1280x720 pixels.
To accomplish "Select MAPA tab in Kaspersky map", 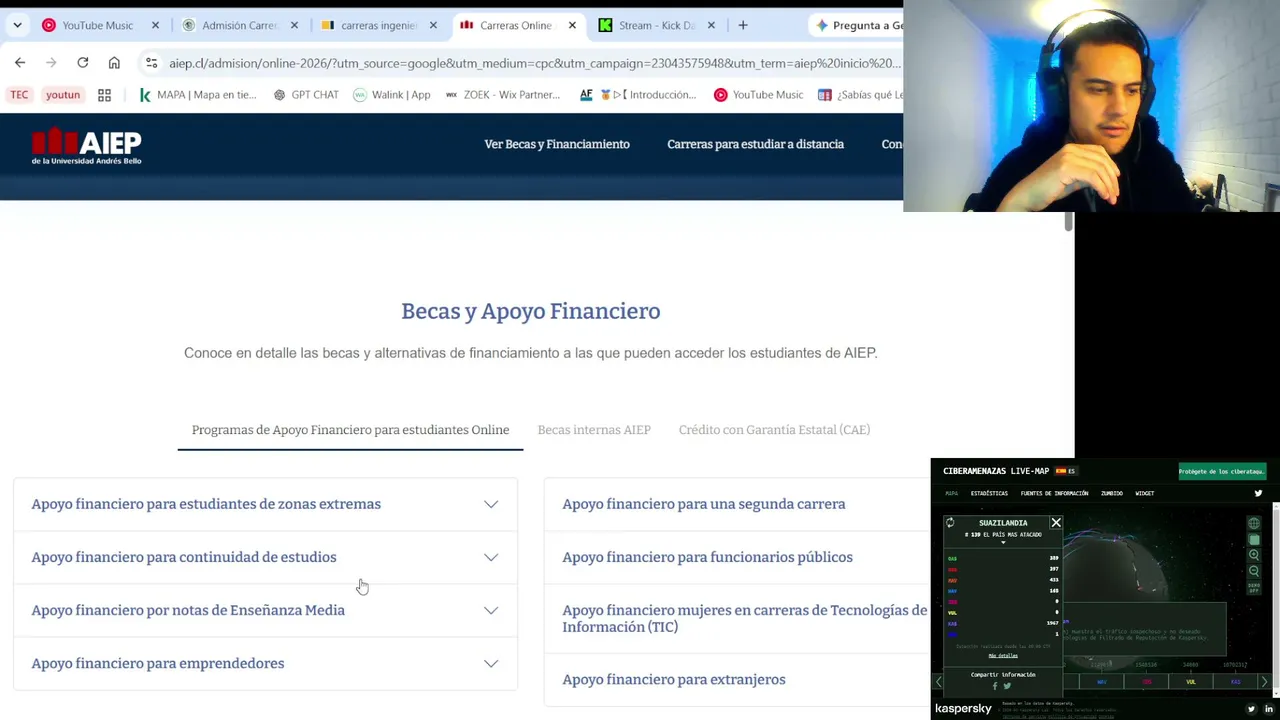I will [952, 493].
